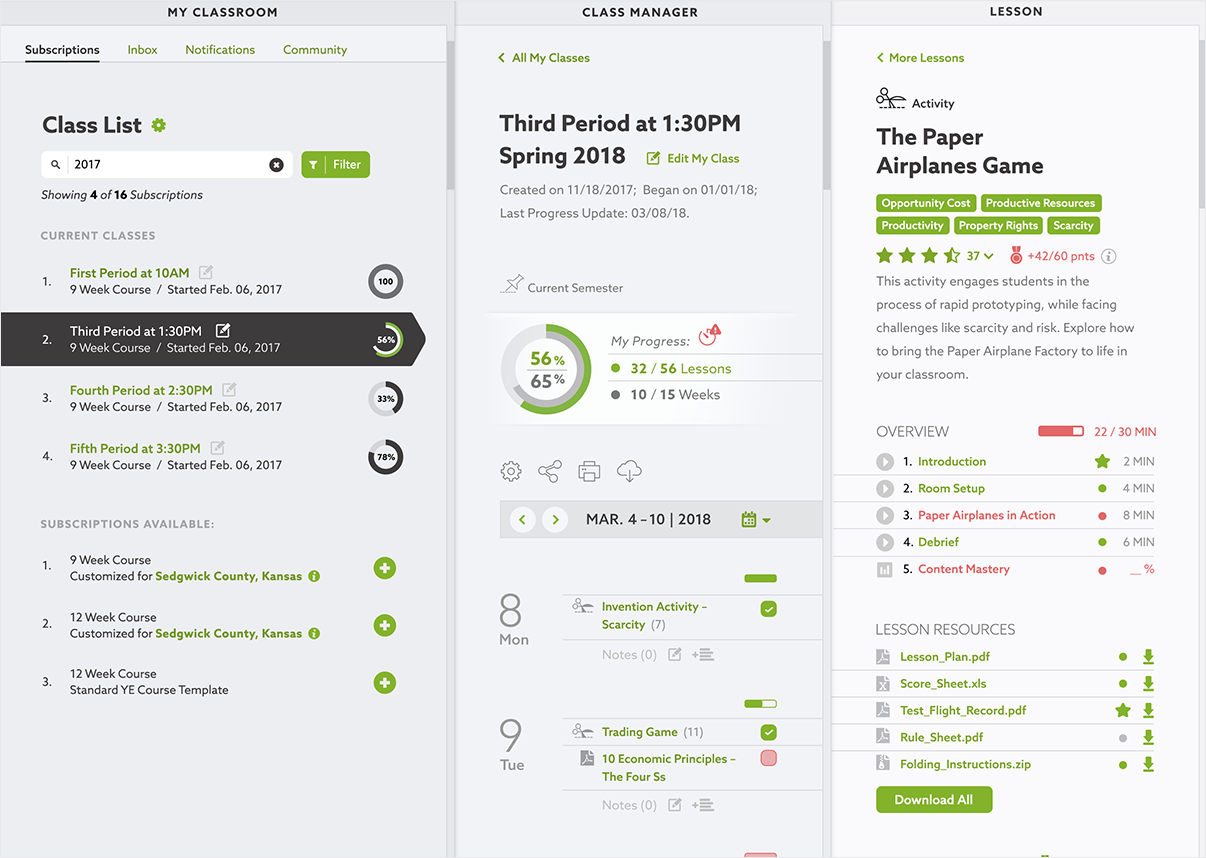This screenshot has width=1206, height=858.
Task: Show info for 9 Week Sedgwick County
Action: (314, 576)
